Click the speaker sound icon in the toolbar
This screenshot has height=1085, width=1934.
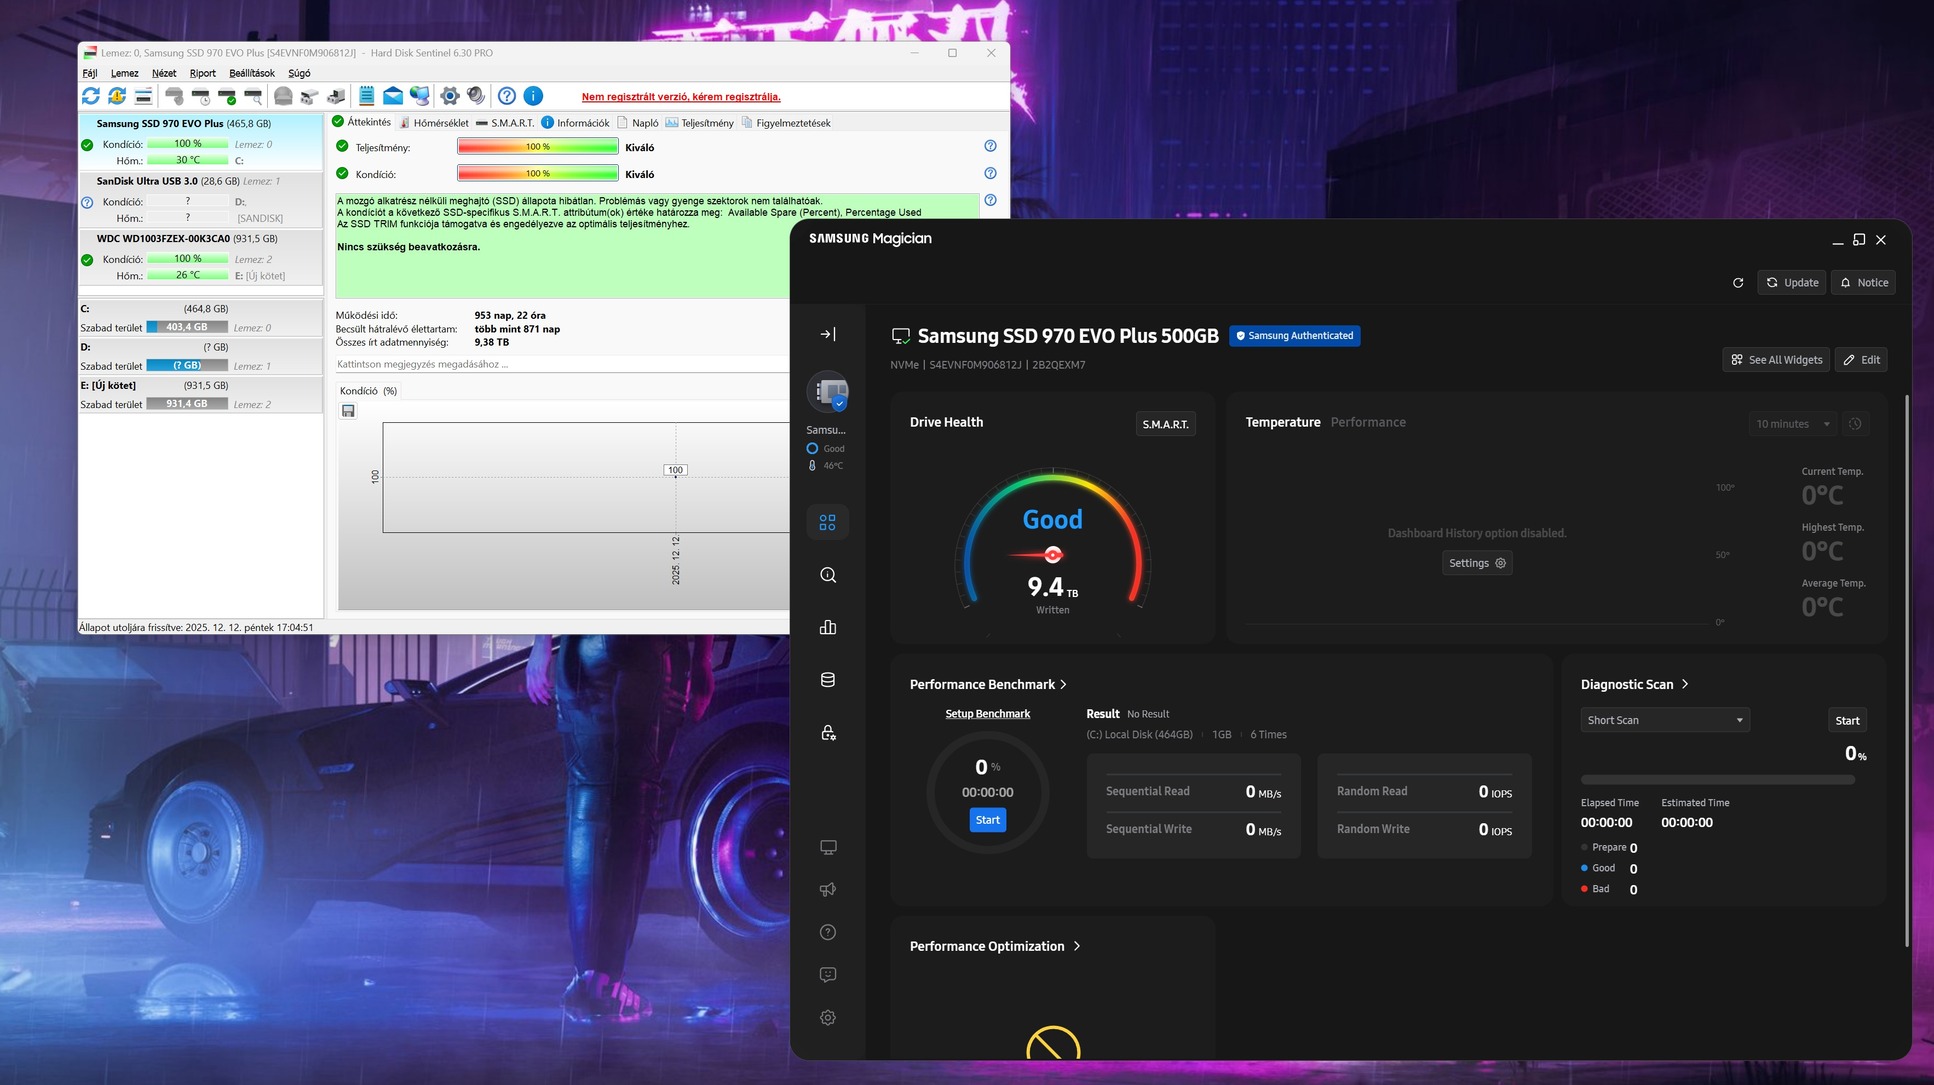point(476,96)
